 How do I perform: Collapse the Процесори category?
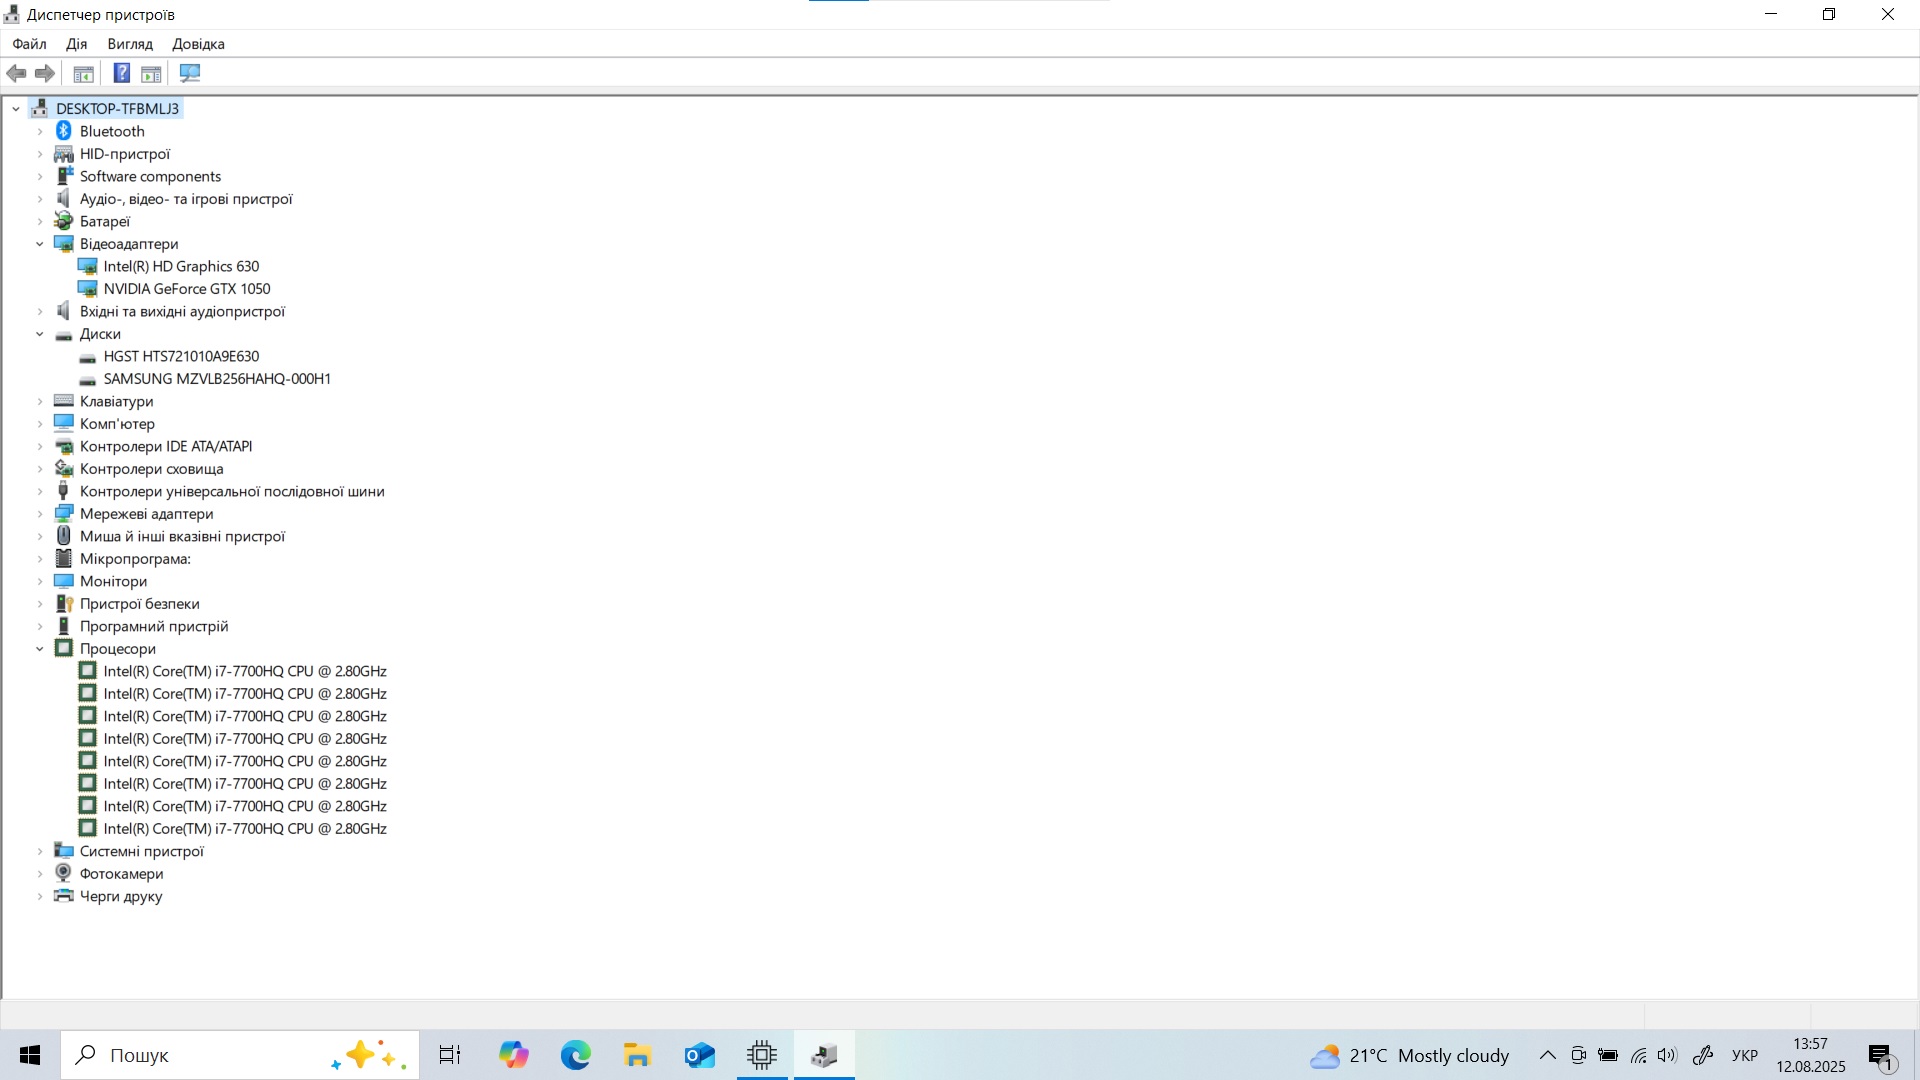tap(40, 649)
